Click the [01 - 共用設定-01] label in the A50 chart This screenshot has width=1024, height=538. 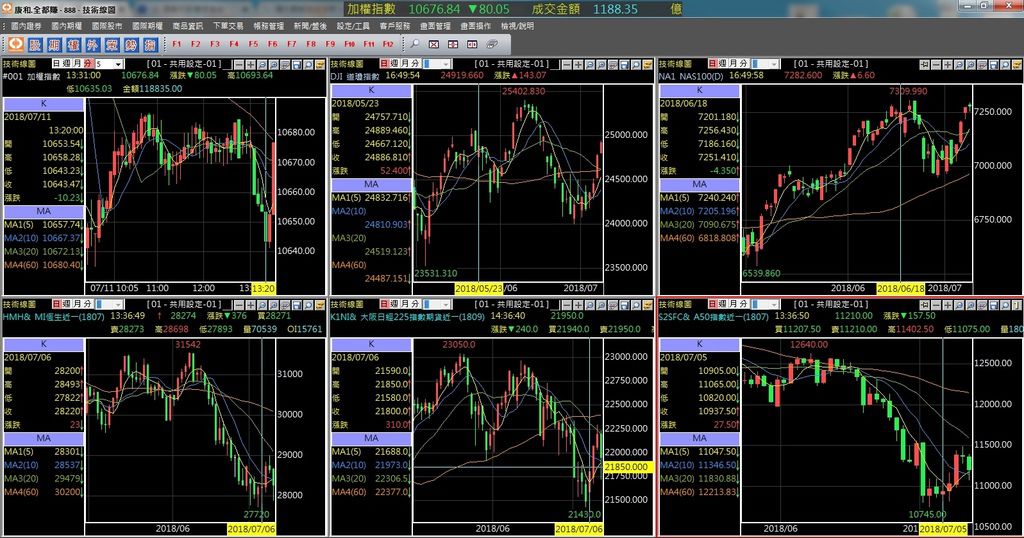click(x=831, y=304)
